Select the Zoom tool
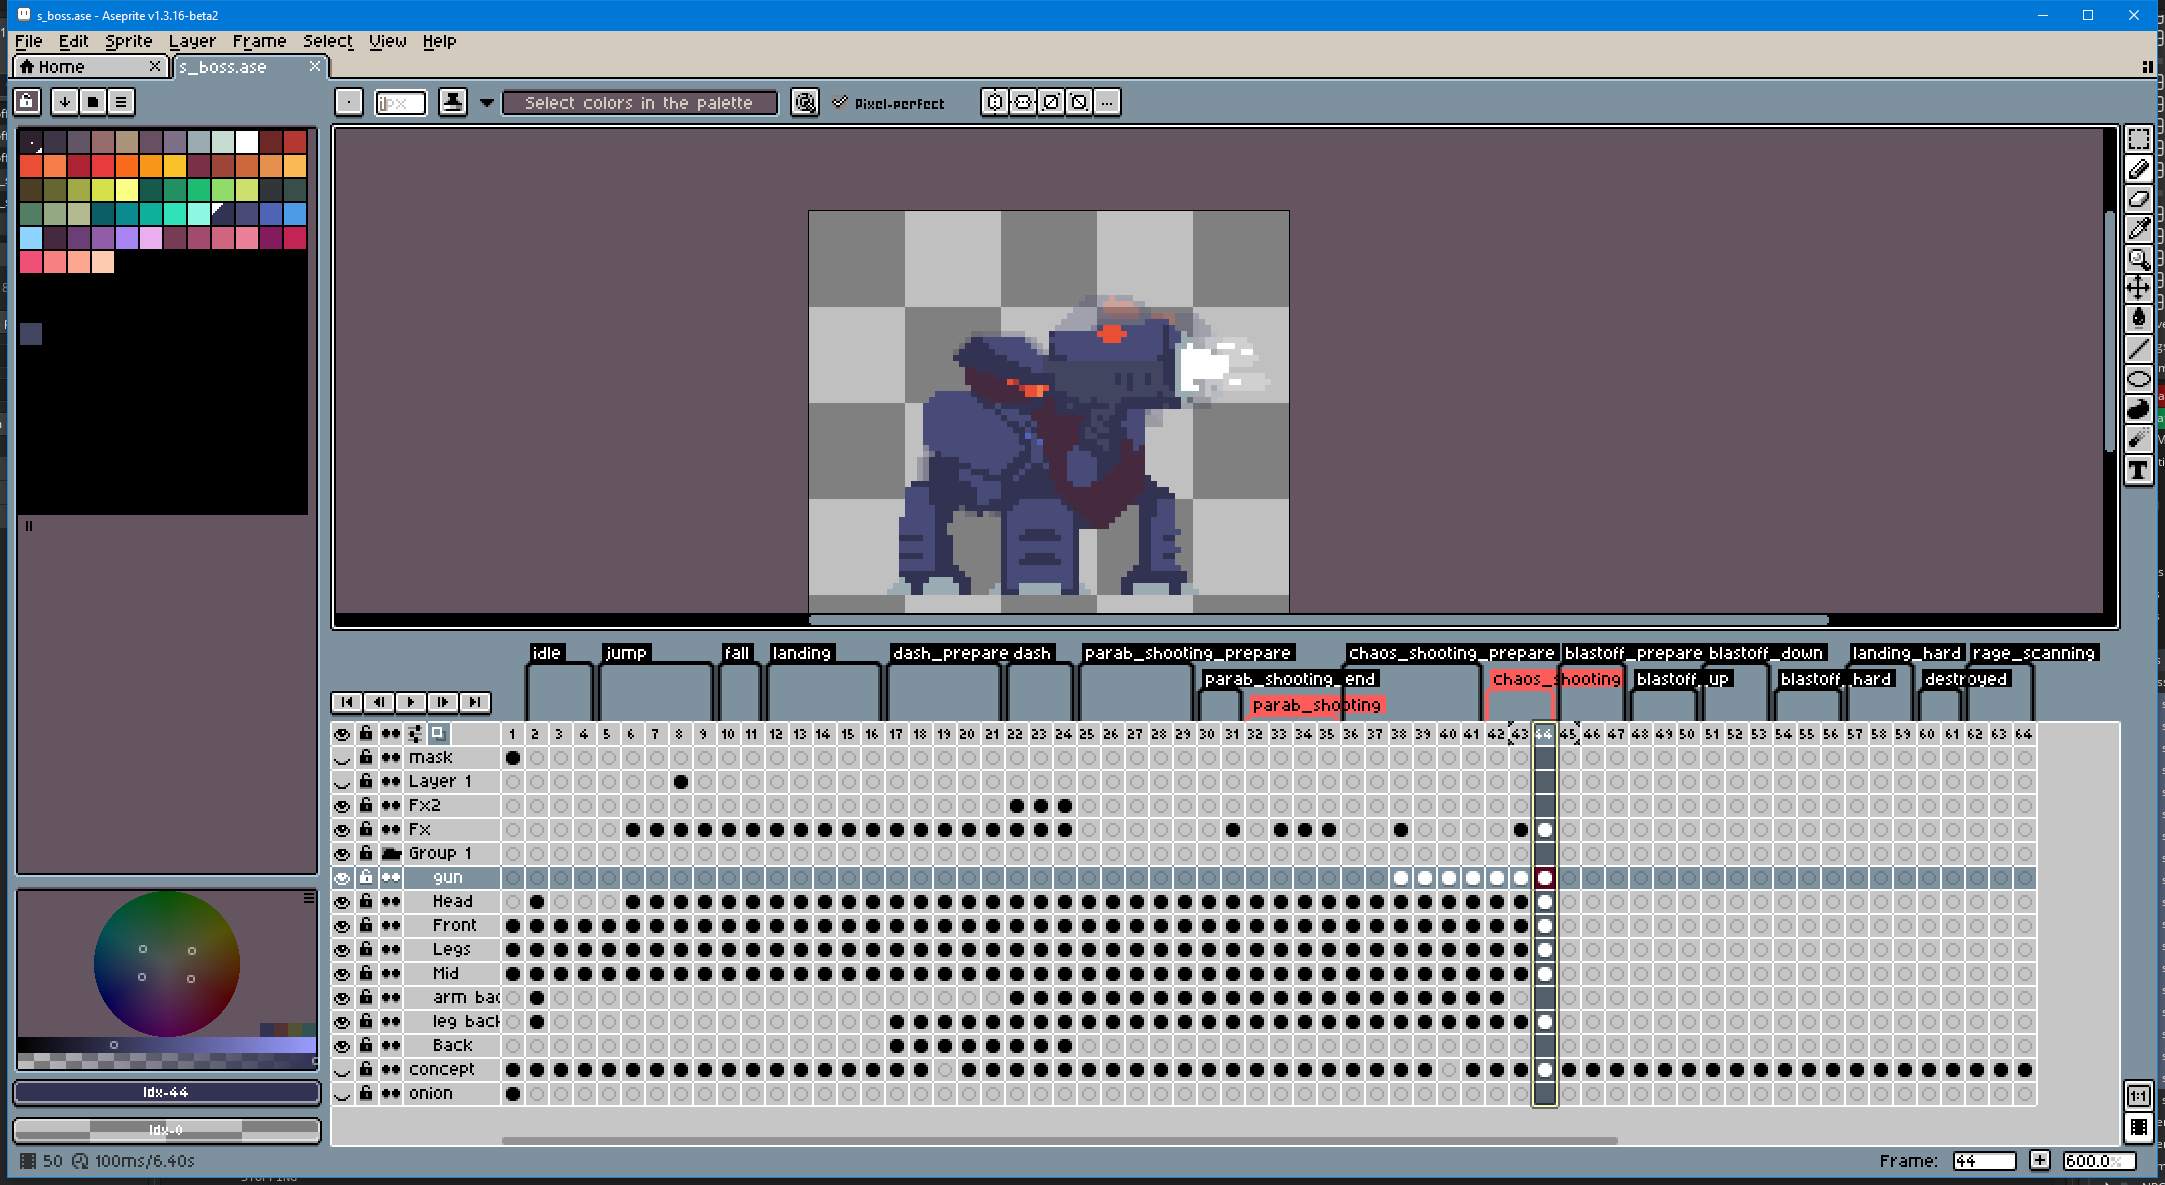This screenshot has height=1185, width=2165. 2138,259
